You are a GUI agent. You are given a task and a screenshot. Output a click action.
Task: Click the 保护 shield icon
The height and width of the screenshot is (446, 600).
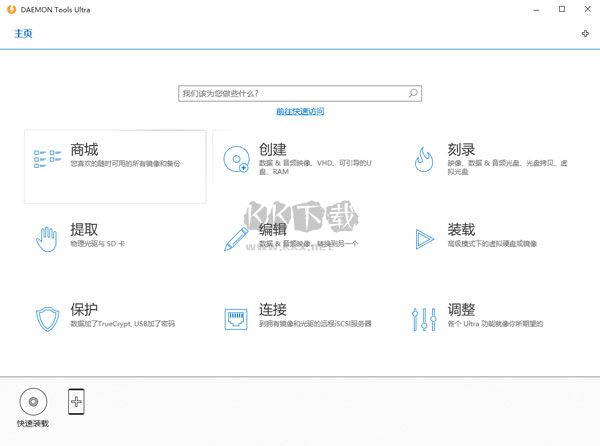click(x=47, y=319)
